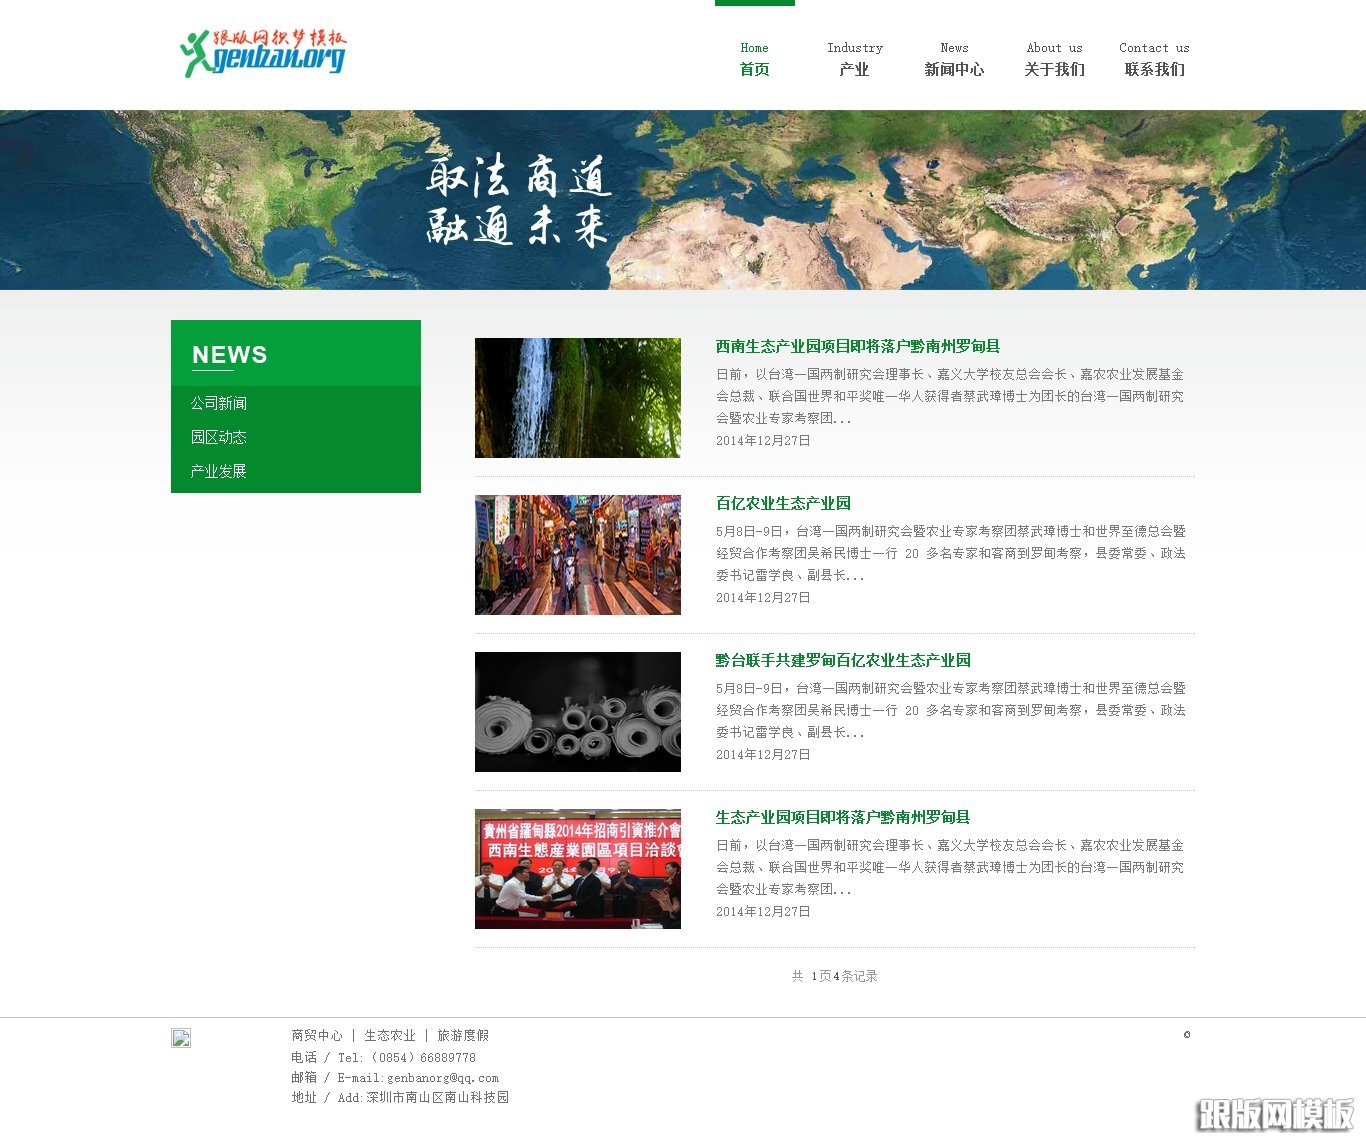Select 公司新闻 in the NEWS sidebar
Screen dimensions: 1366x1138
tap(220, 403)
